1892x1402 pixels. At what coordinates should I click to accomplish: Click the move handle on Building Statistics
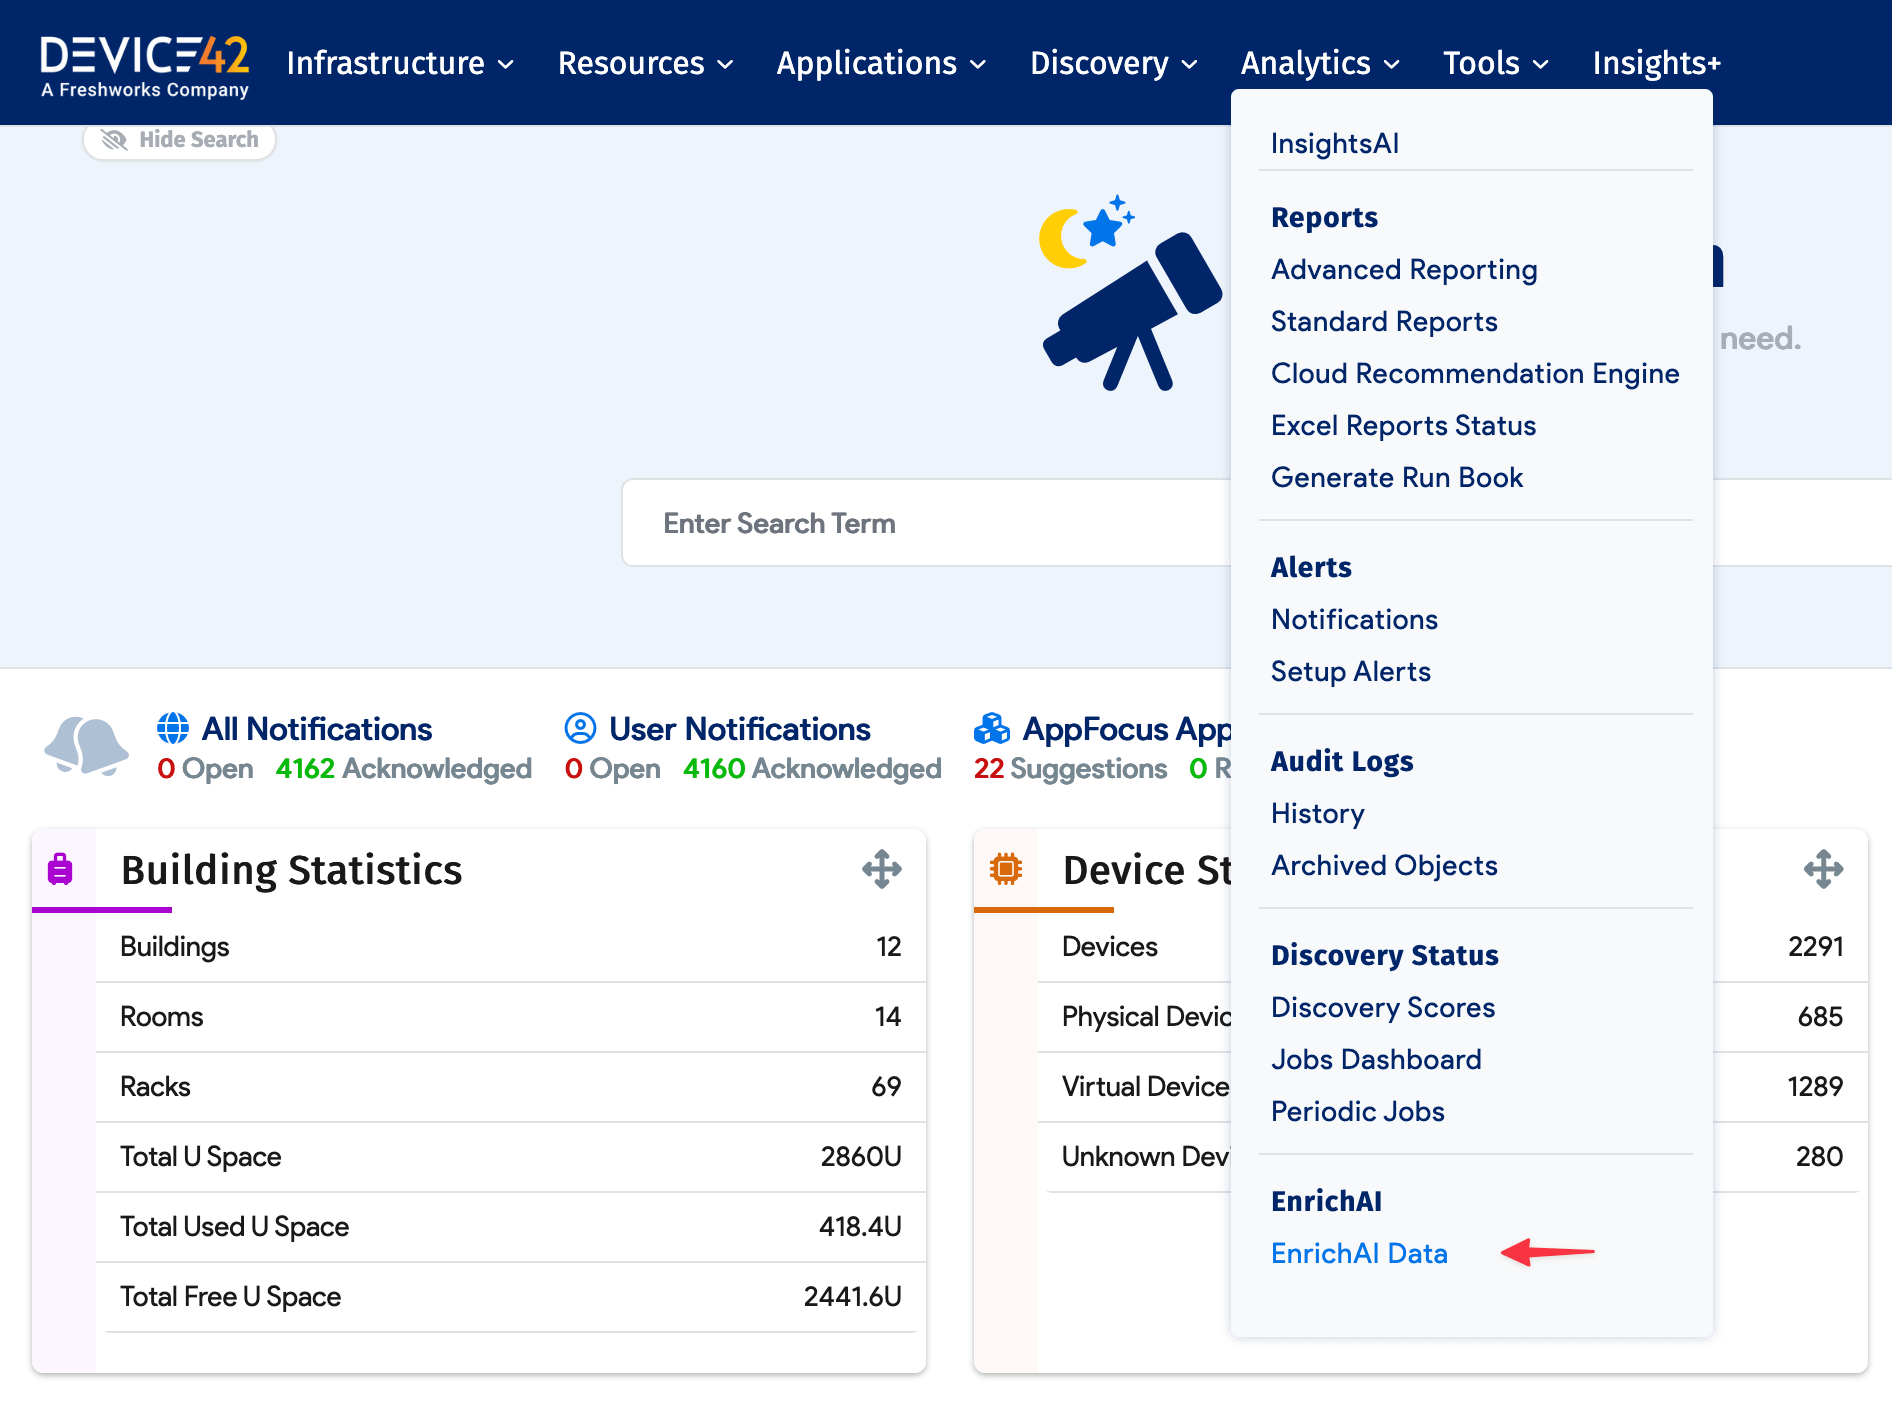[x=881, y=869]
